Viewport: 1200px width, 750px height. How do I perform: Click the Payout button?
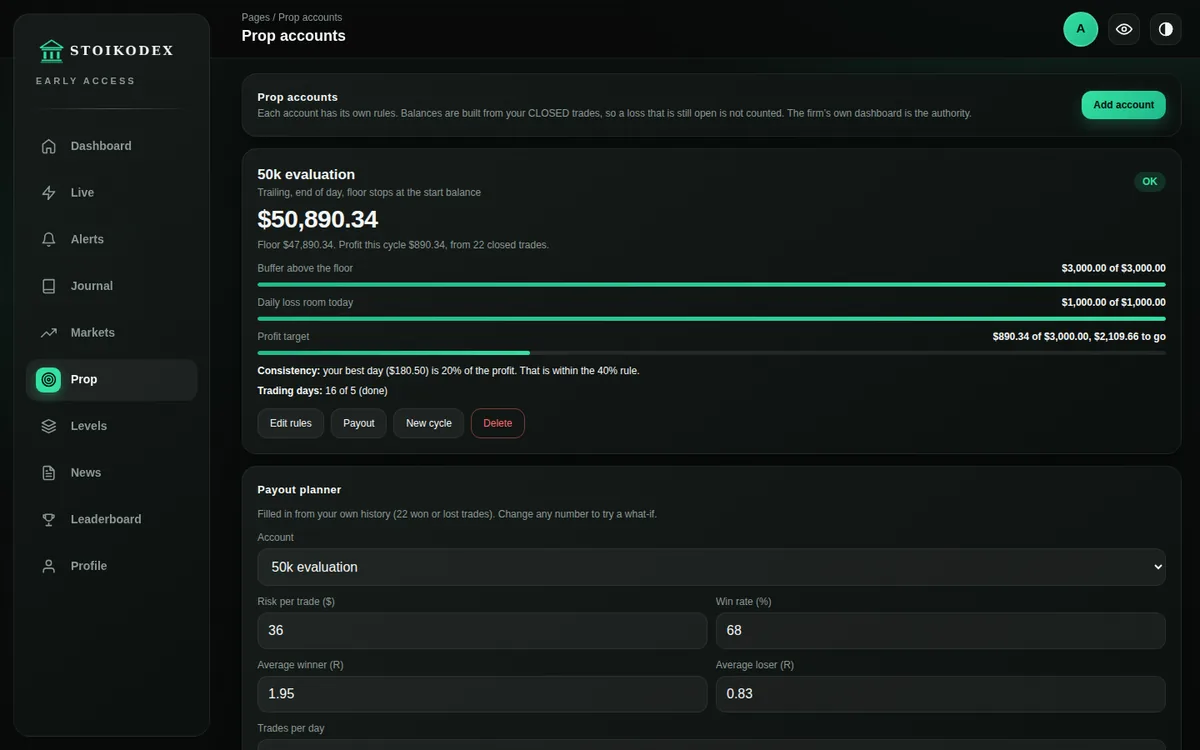(358, 423)
